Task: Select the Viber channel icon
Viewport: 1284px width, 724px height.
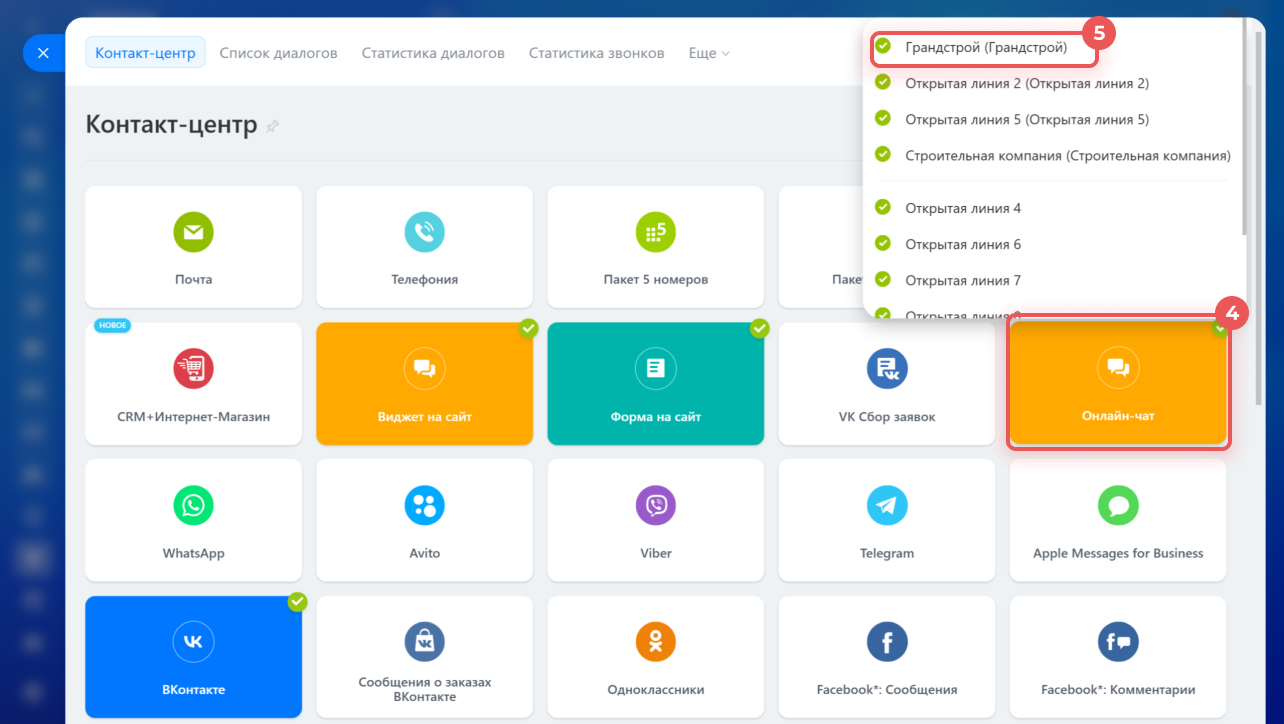Action: coord(656,505)
